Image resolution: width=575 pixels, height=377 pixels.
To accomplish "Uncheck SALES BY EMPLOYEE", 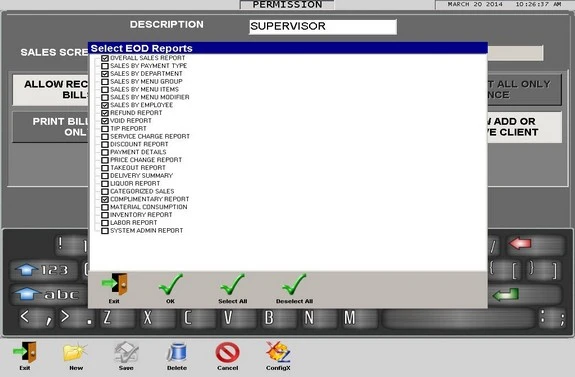I will pos(105,105).
